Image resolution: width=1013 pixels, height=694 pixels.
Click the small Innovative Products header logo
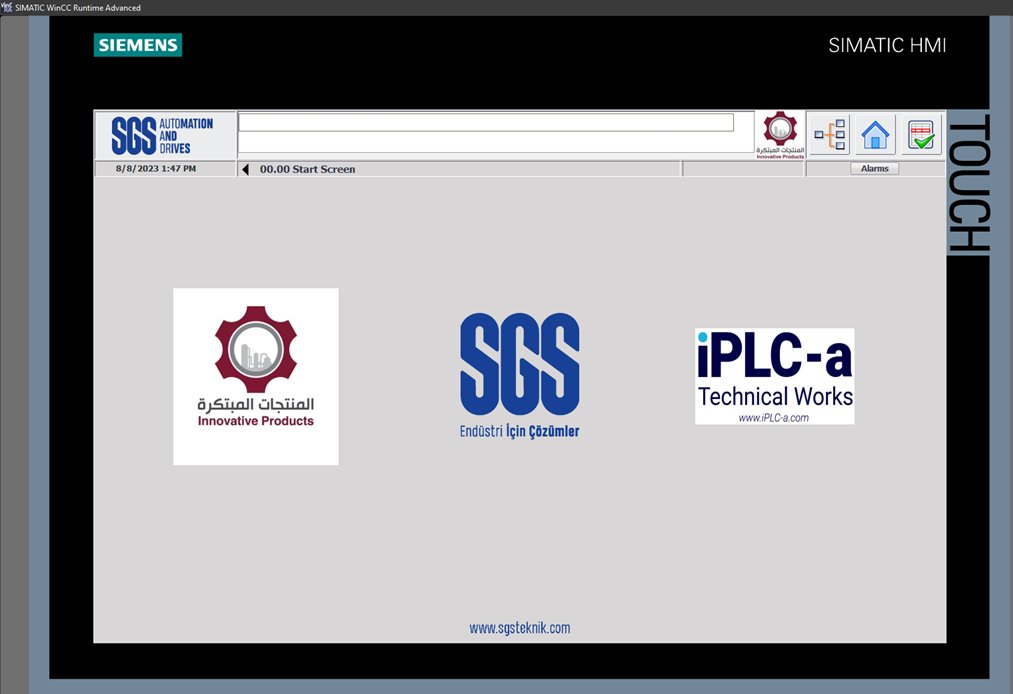[780, 134]
